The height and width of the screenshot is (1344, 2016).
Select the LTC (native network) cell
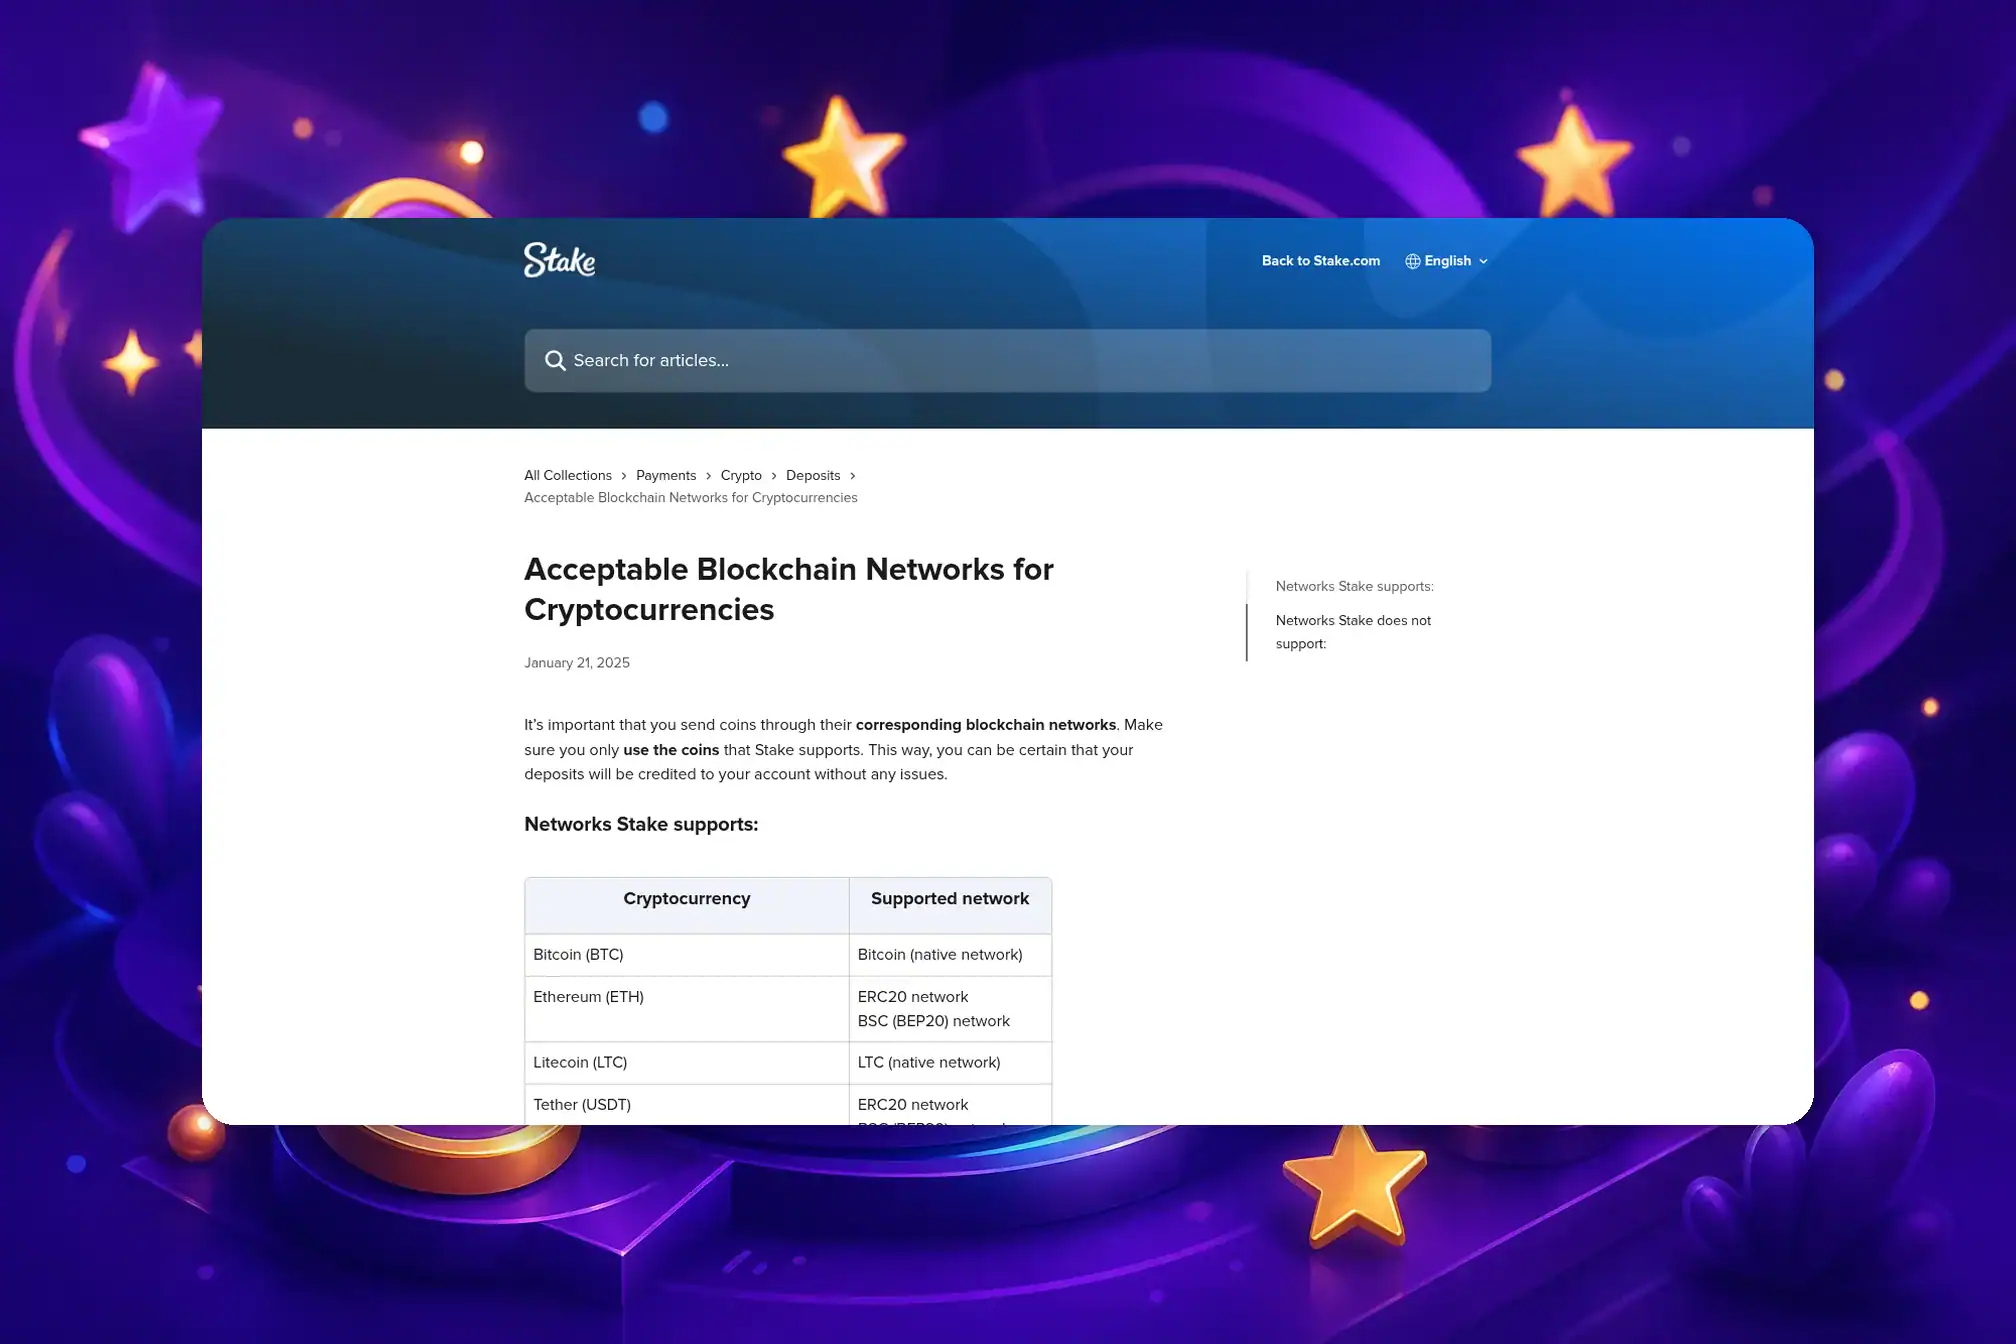pyautogui.click(x=950, y=1063)
